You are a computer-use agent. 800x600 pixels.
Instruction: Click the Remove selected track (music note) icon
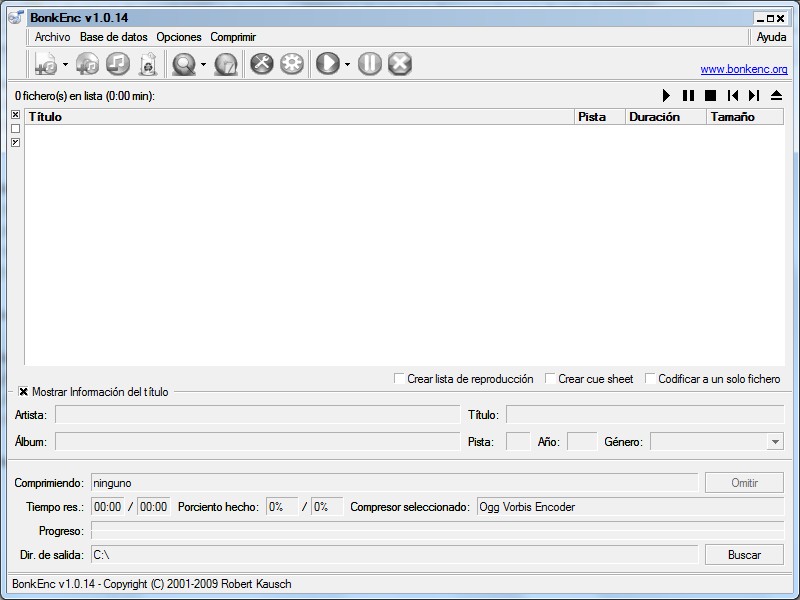[118, 64]
